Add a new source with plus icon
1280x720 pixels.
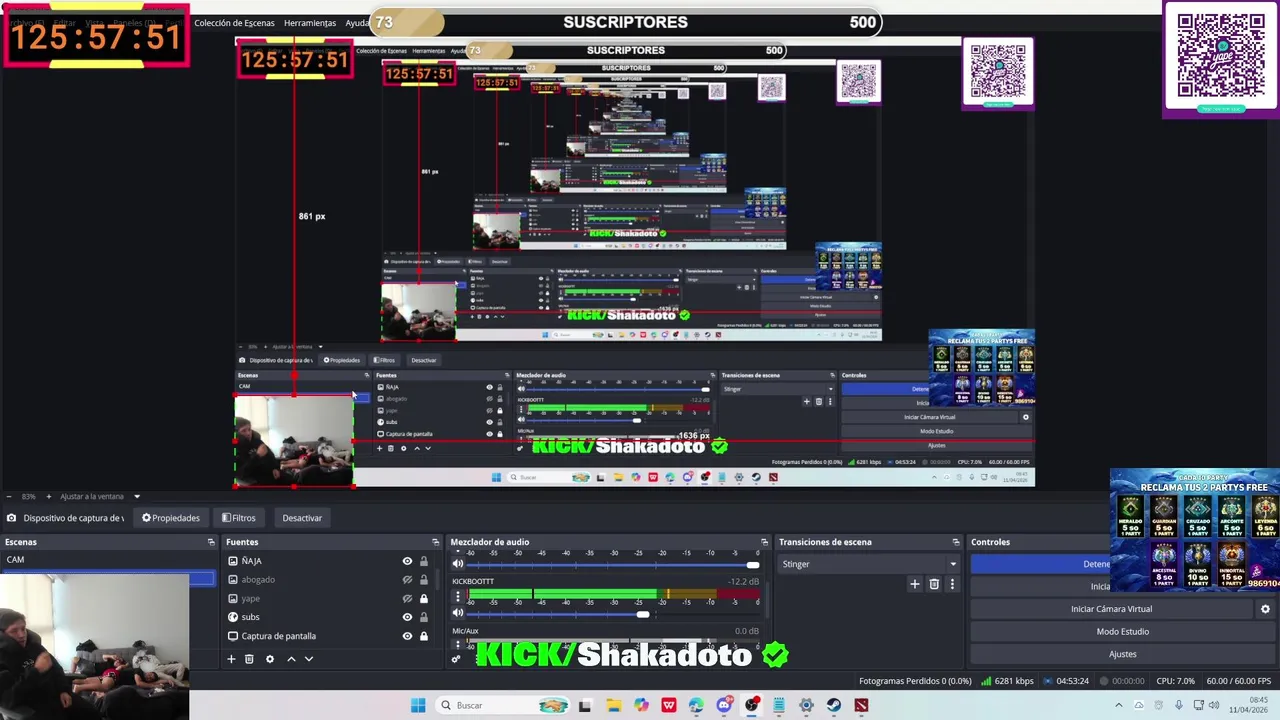pos(231,659)
